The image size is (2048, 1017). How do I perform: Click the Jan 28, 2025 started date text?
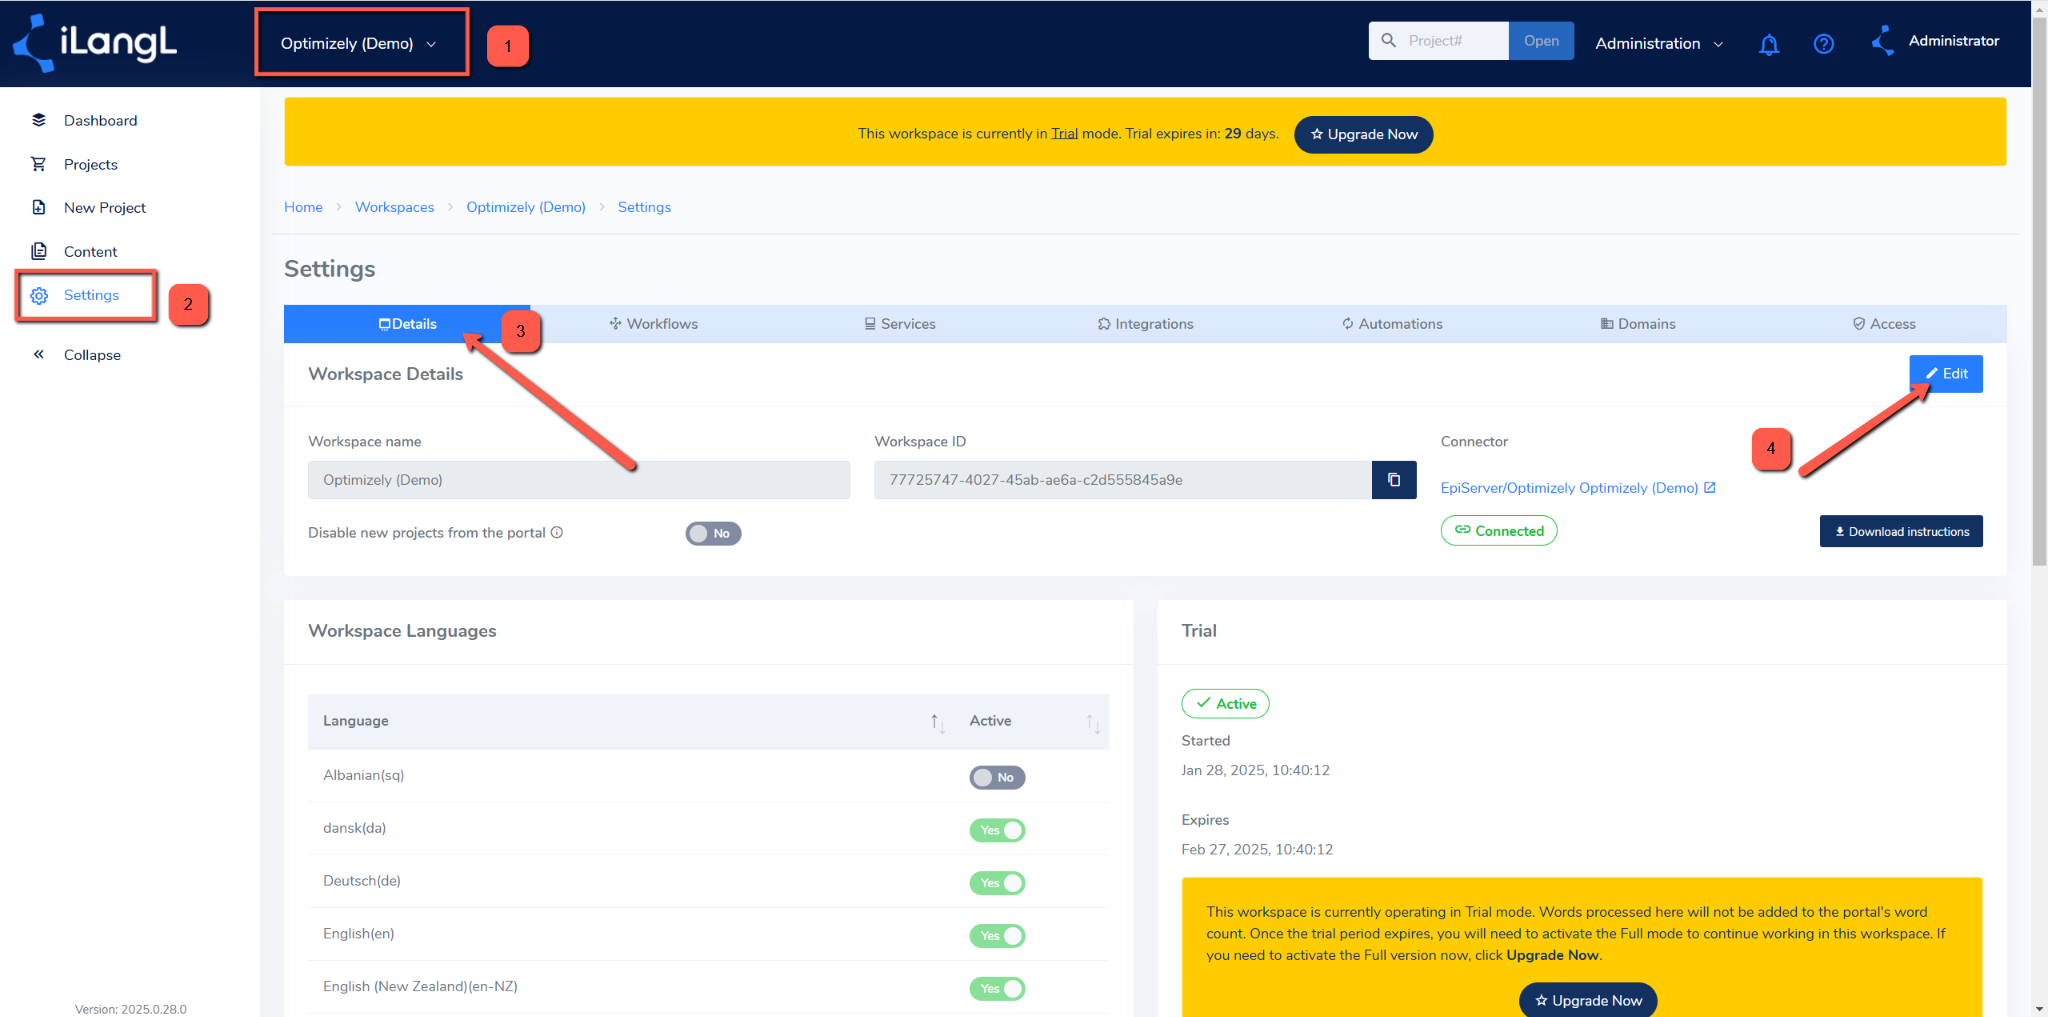click(1255, 770)
